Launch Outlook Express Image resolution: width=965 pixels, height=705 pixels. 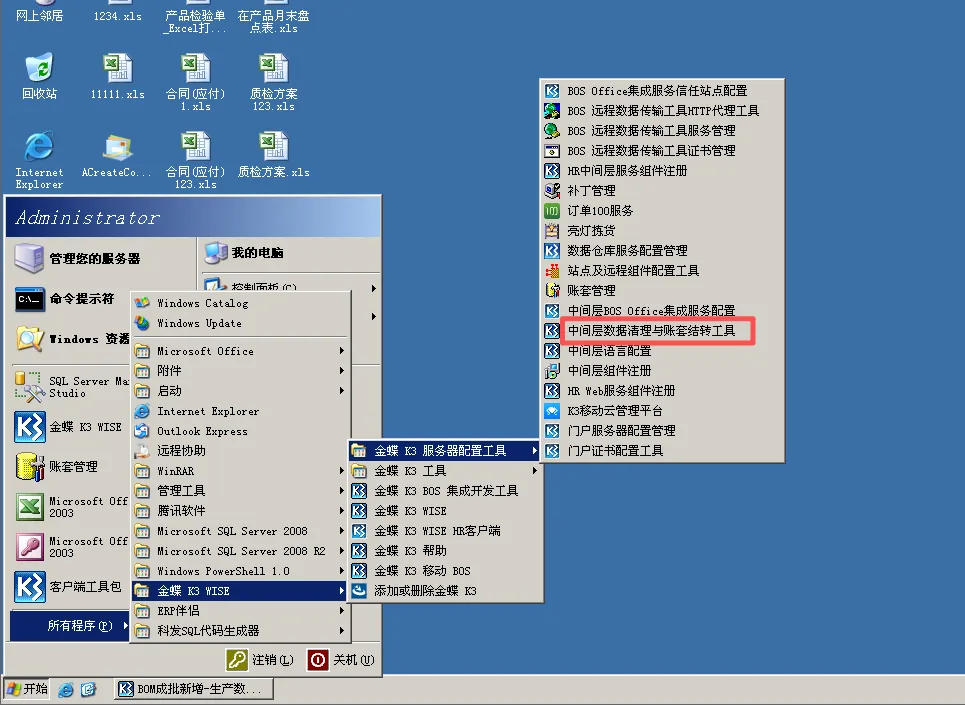point(202,431)
